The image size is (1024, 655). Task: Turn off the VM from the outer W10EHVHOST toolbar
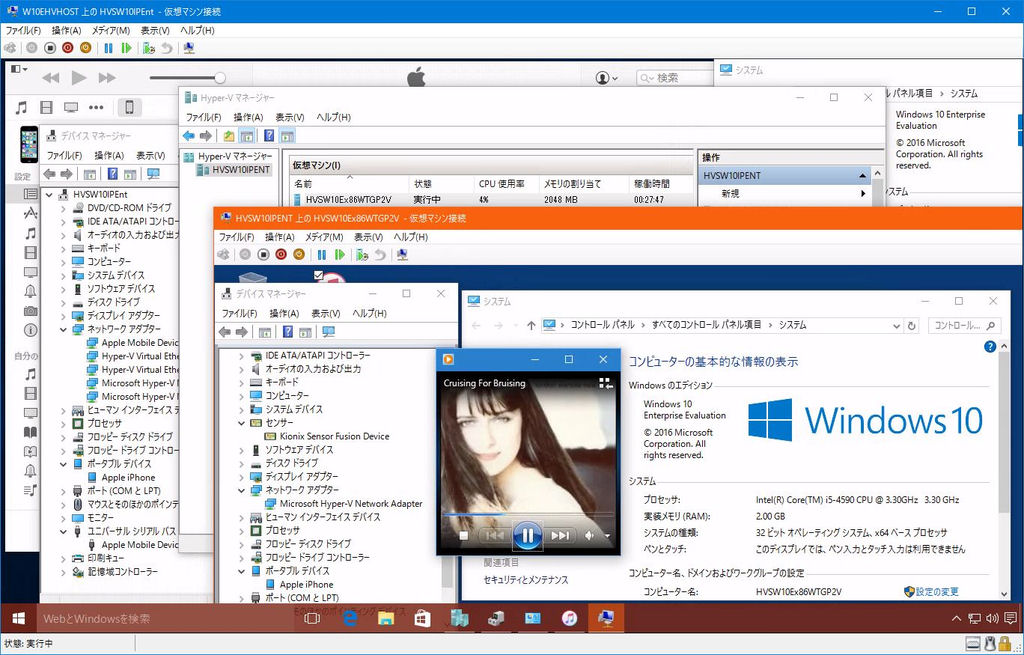coord(50,48)
